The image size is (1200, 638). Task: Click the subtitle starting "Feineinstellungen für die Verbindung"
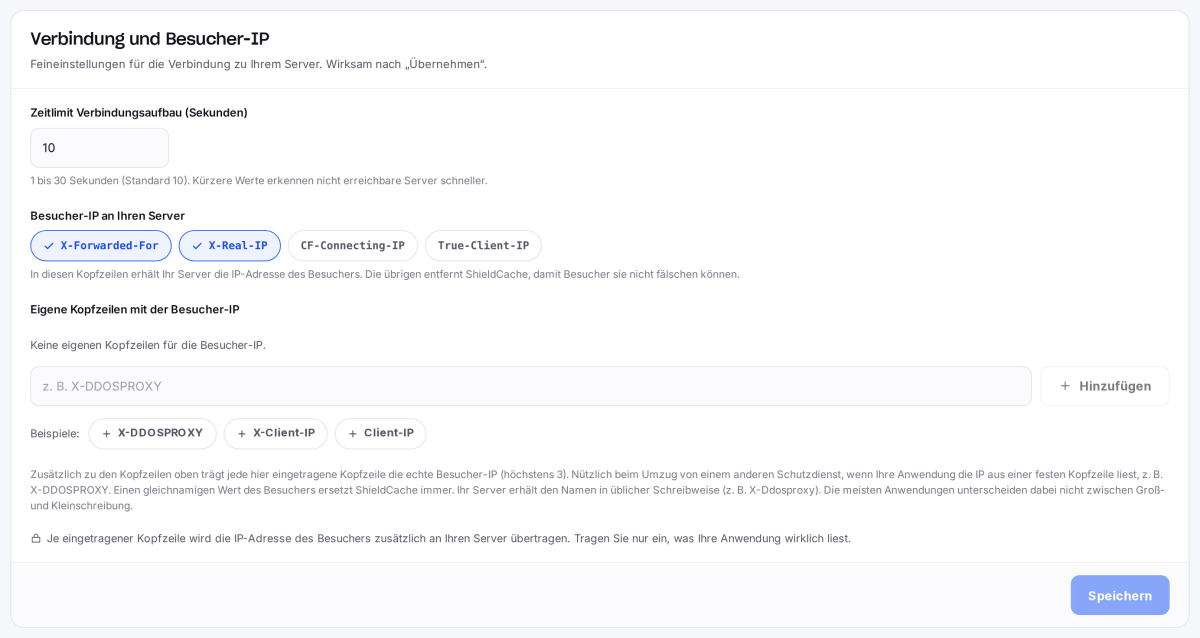[x=259, y=64]
